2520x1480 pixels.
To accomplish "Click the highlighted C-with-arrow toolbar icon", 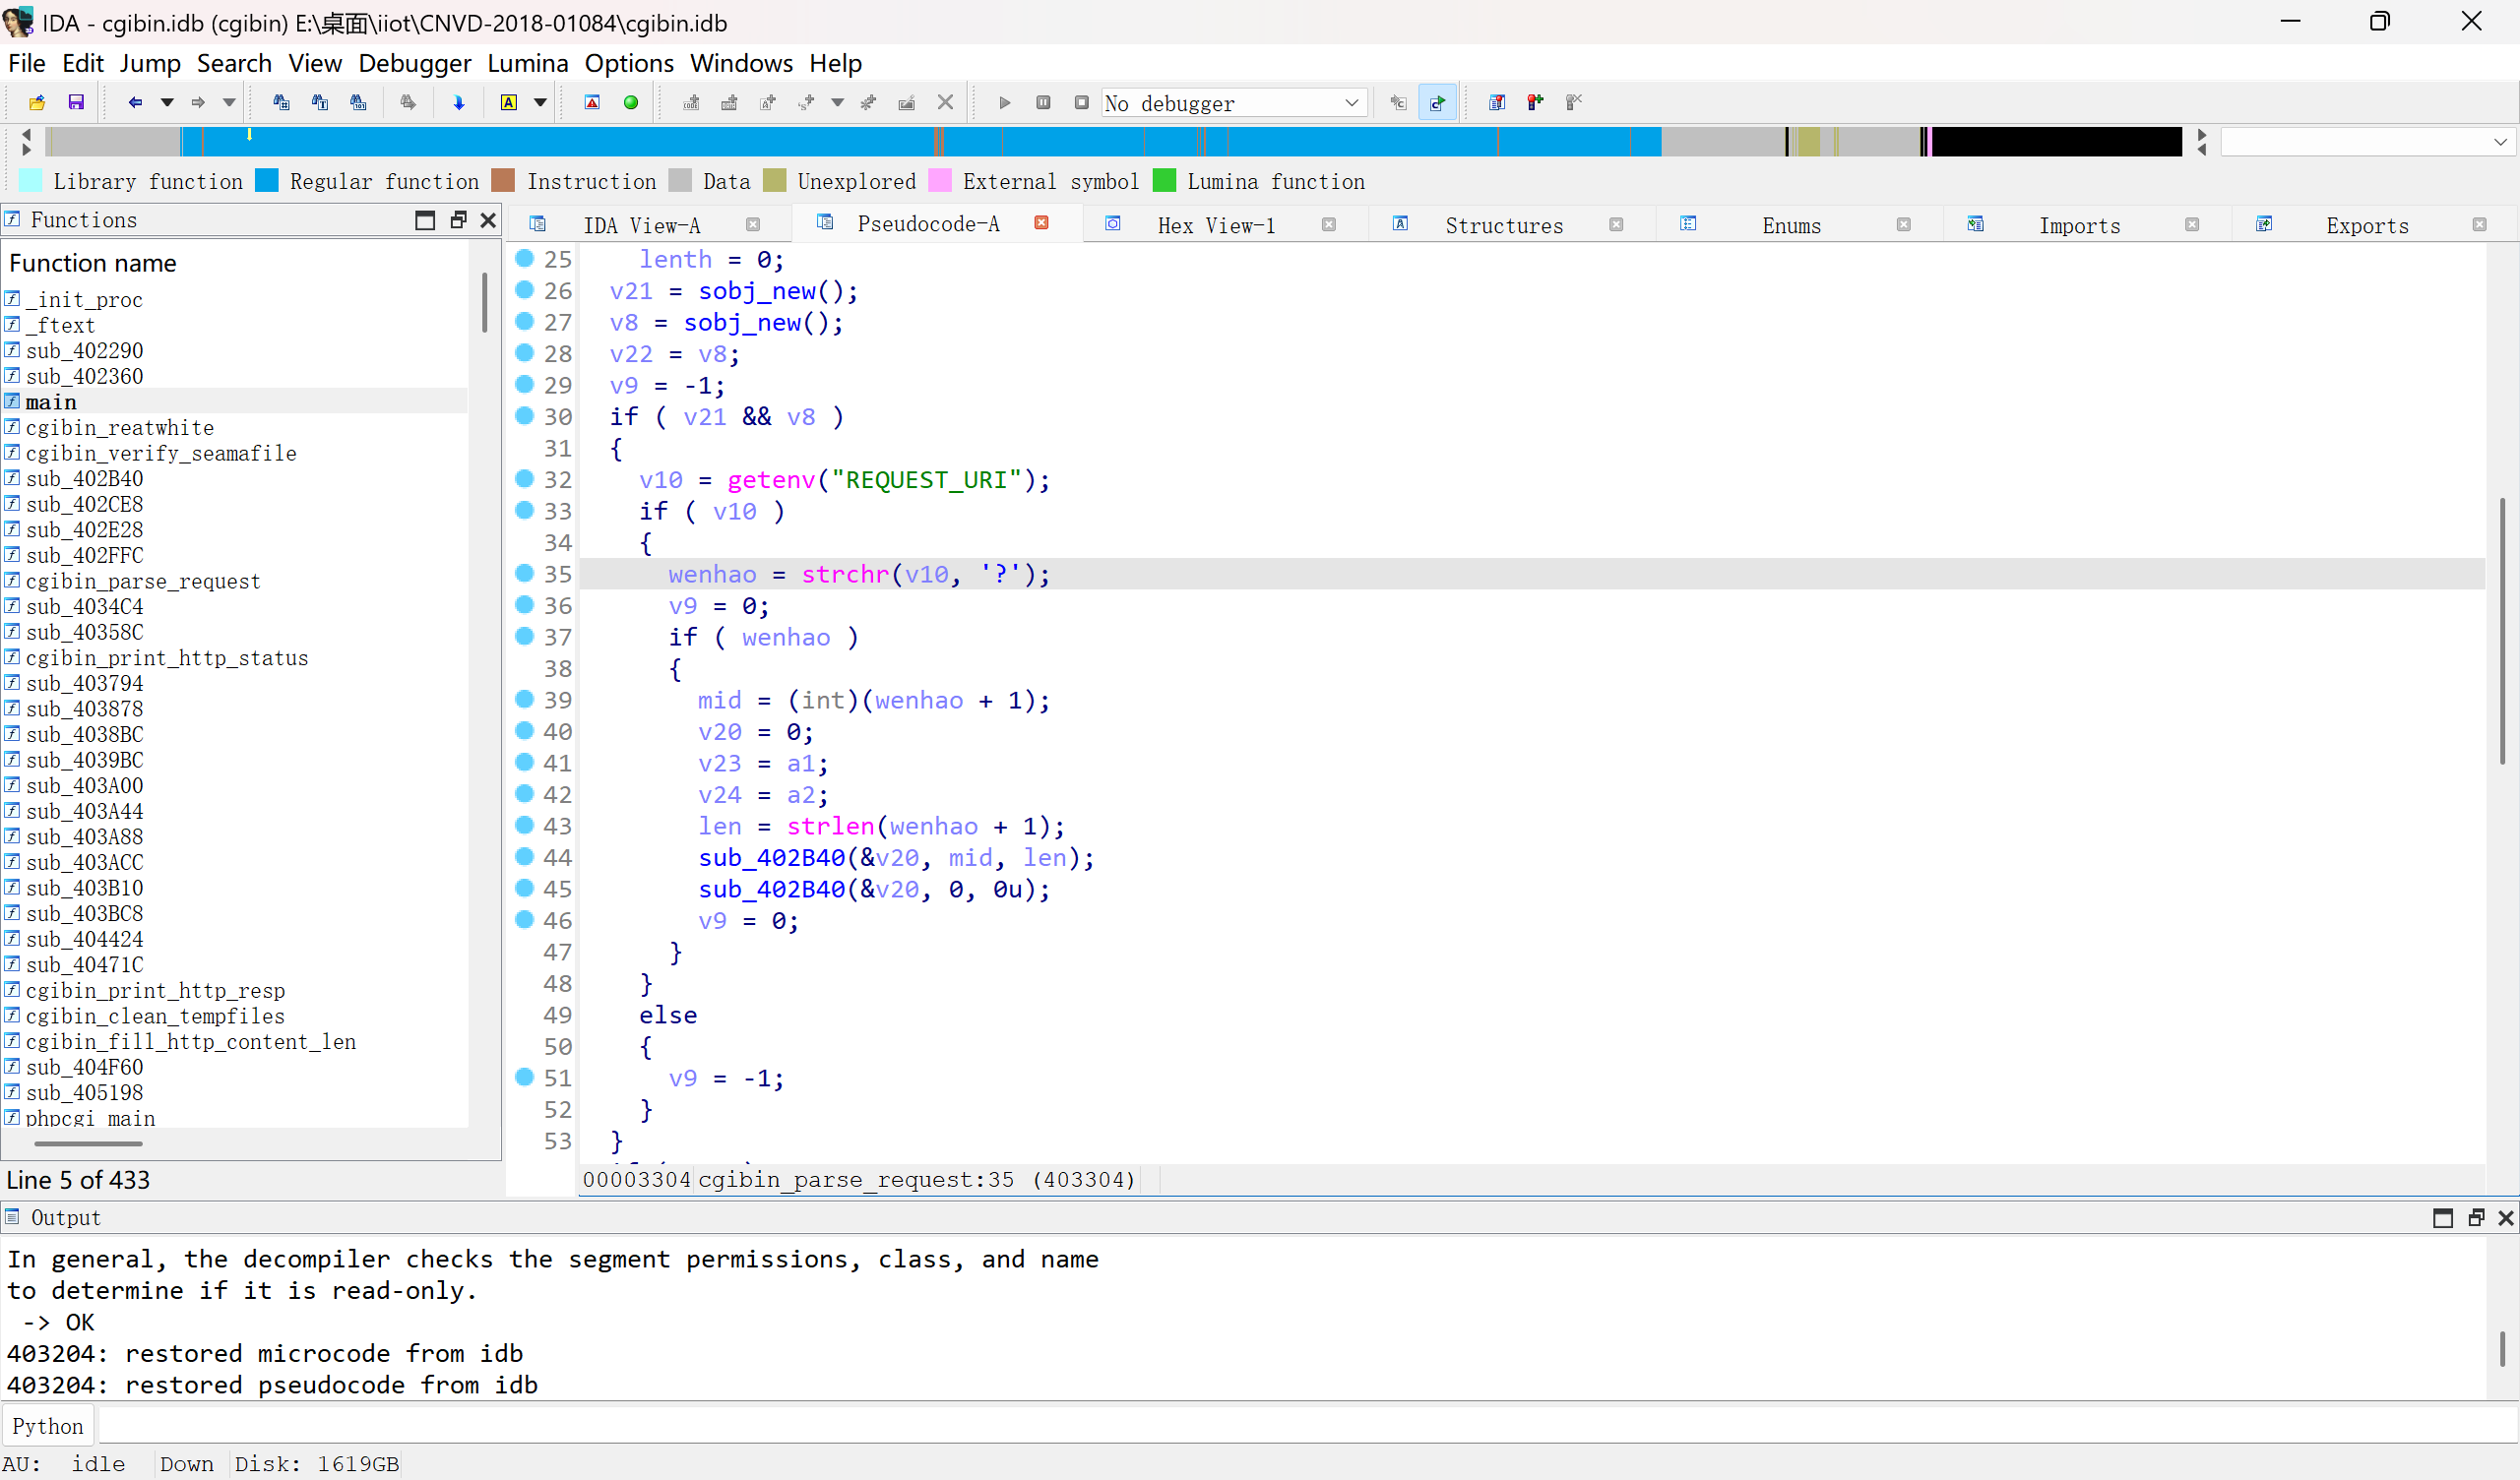I will pos(1437,102).
